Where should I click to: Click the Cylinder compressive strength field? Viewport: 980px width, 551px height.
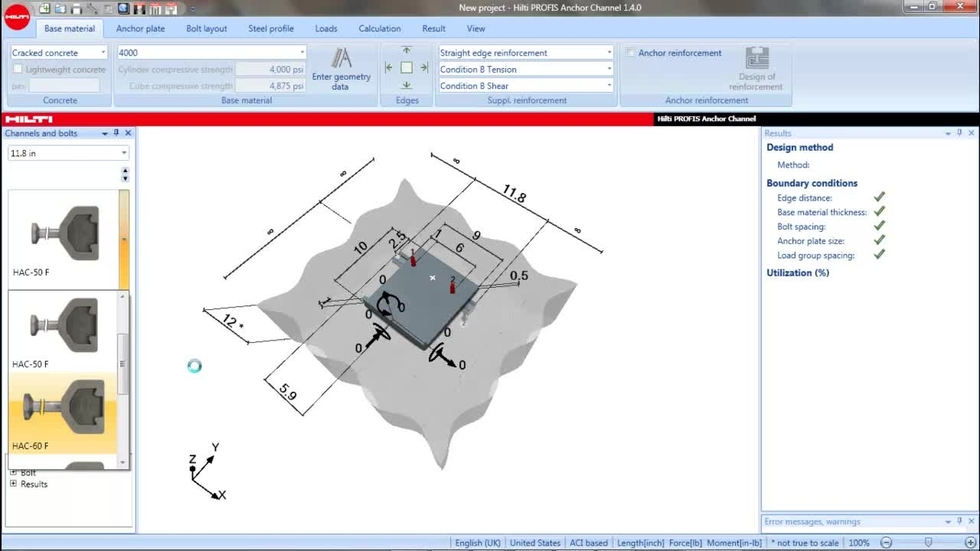point(270,69)
